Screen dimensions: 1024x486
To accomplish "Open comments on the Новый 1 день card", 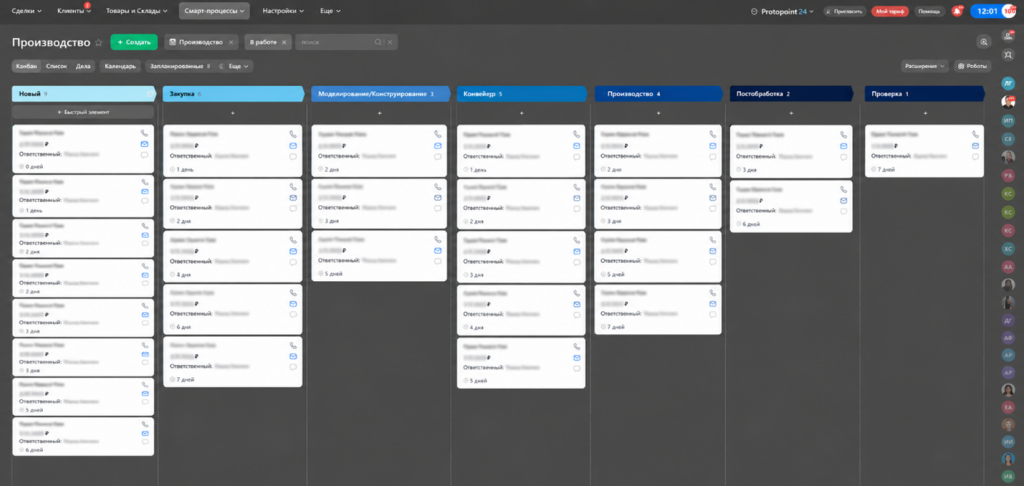I will coord(144,202).
